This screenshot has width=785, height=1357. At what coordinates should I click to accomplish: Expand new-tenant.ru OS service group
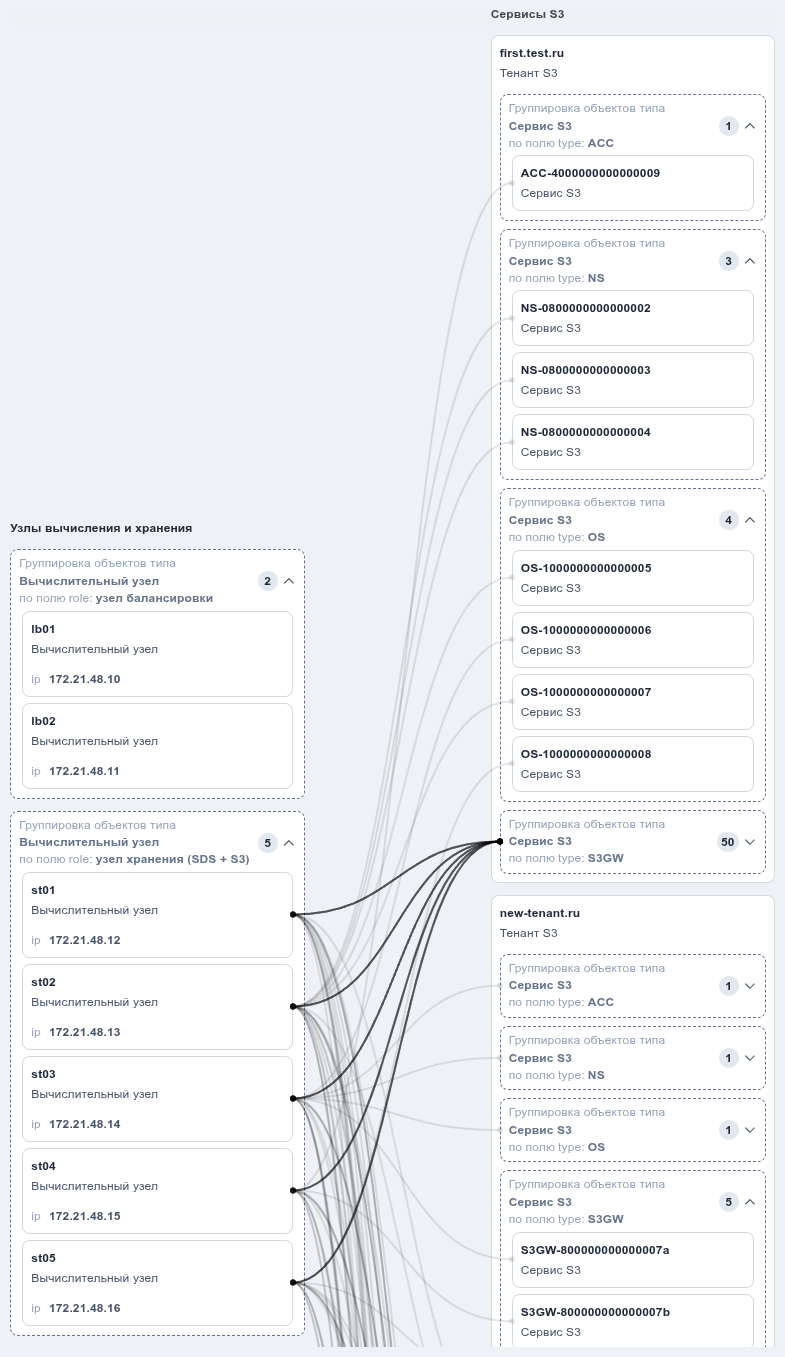click(x=750, y=1130)
